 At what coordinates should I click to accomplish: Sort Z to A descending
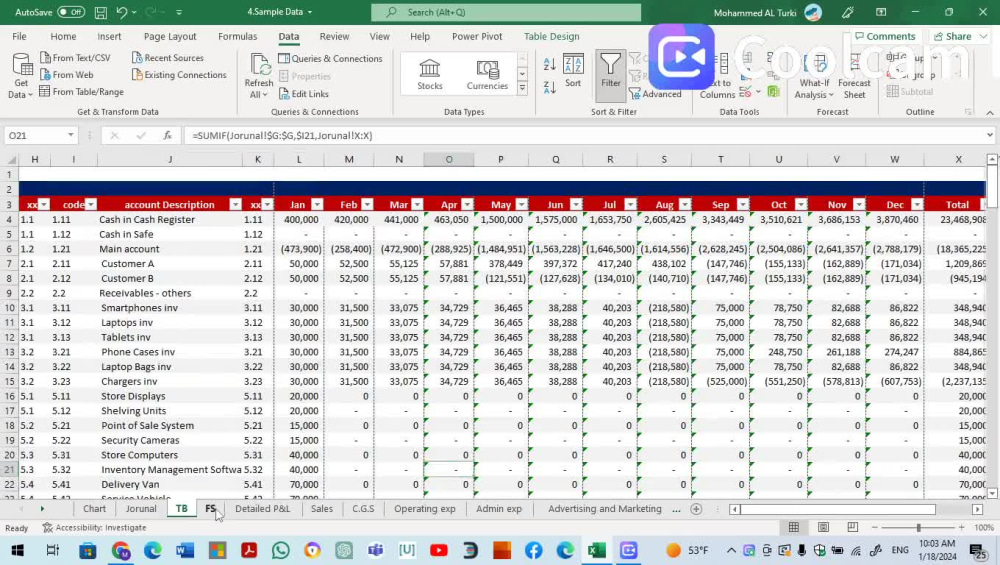550,87
